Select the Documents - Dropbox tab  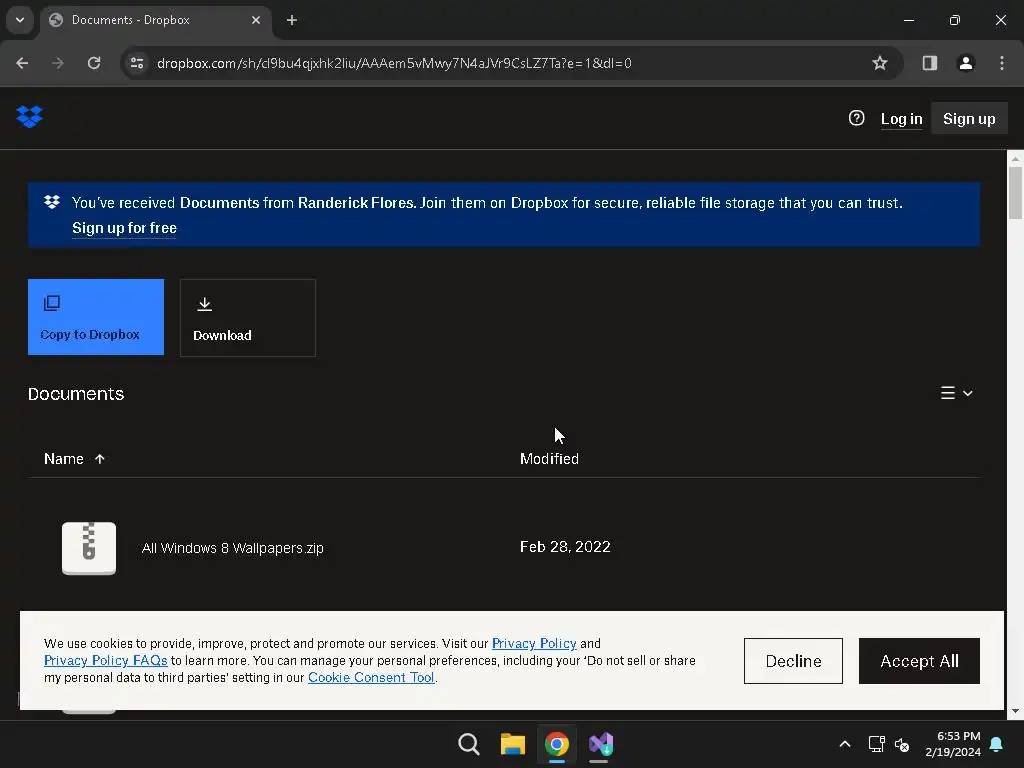click(x=155, y=20)
